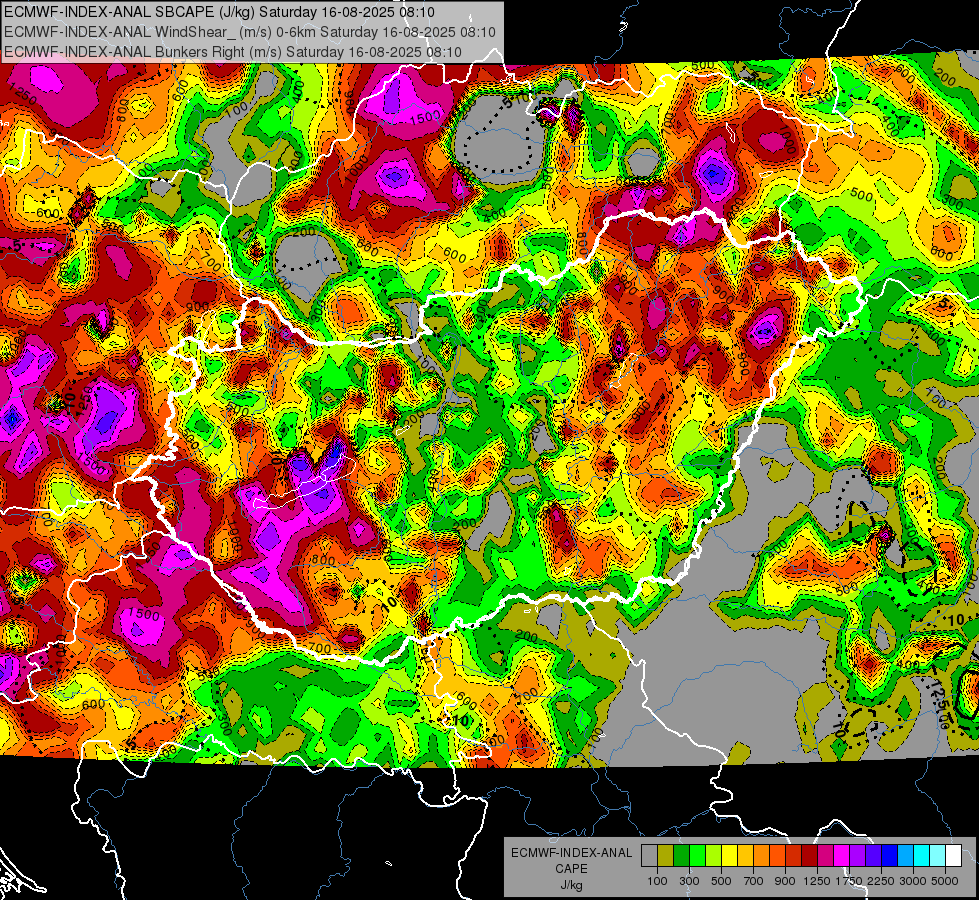The height and width of the screenshot is (900, 979).
Task: Select the dark red legend swatch before 1250
Action: (809, 855)
